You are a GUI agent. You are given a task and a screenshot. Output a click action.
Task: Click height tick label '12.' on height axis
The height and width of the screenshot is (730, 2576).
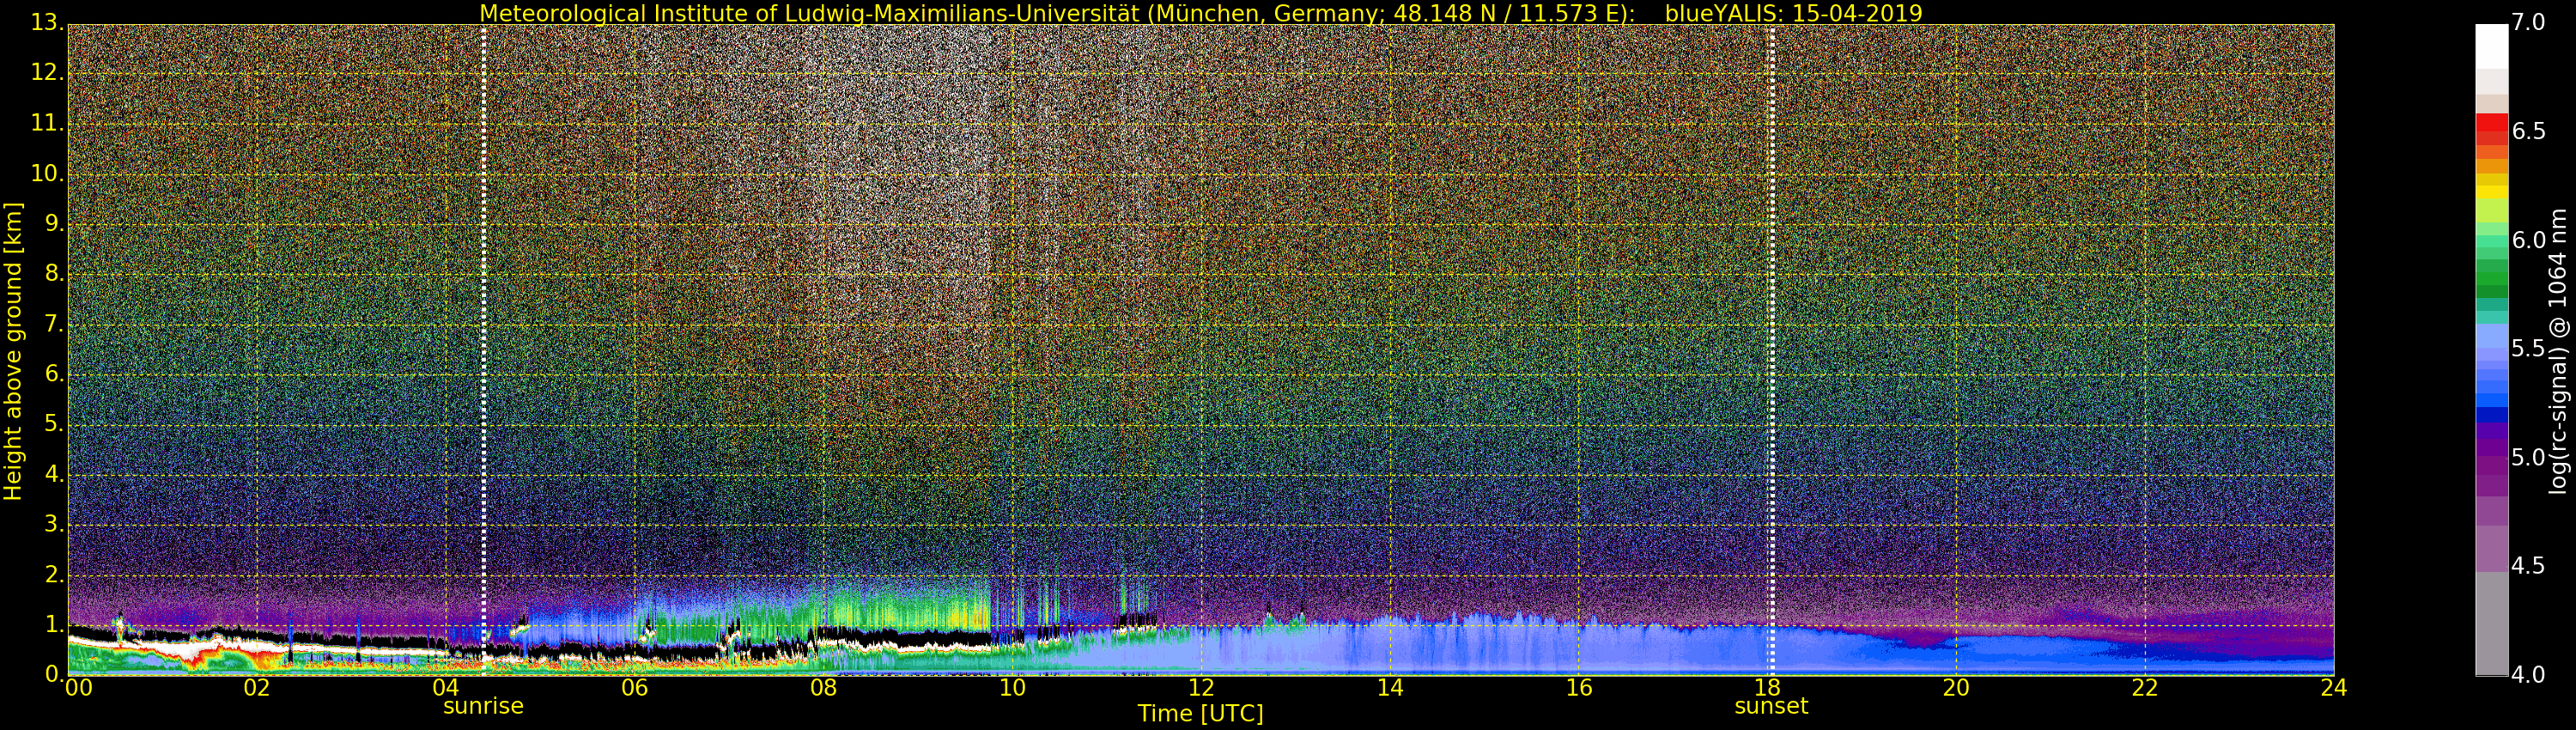point(47,72)
